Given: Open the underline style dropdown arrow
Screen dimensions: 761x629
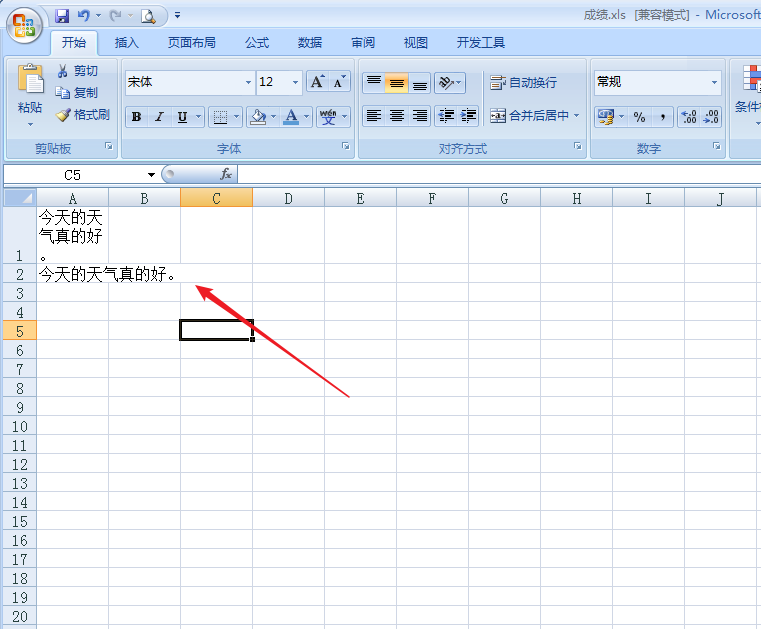Looking at the screenshot, I should click(198, 117).
